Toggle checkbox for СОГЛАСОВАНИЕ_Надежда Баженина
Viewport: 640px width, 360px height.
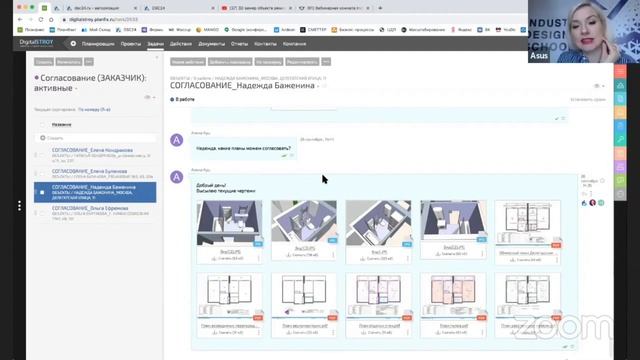point(42,192)
